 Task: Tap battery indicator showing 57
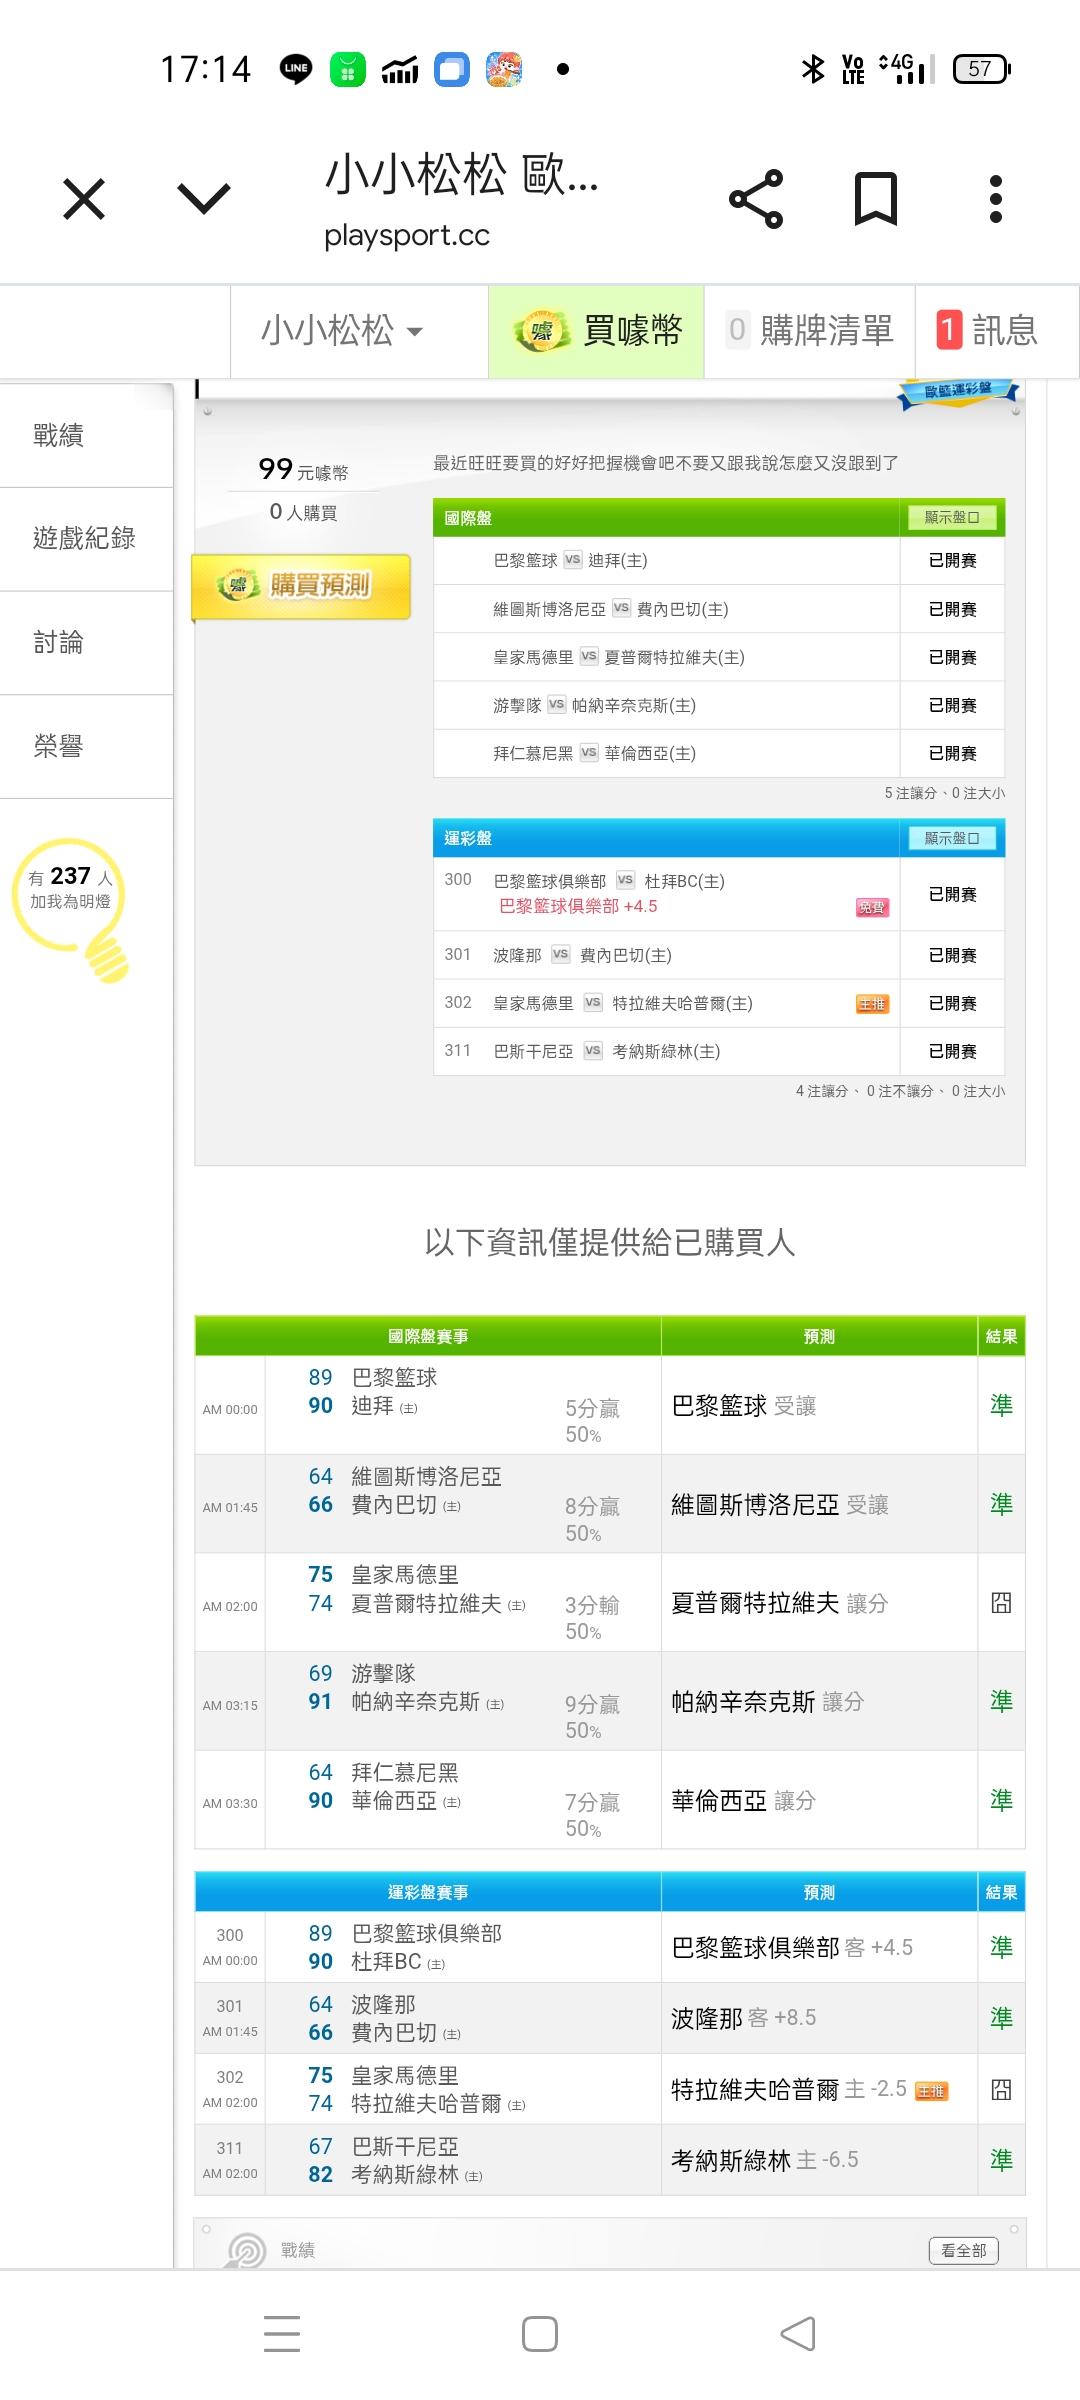pos(982,69)
